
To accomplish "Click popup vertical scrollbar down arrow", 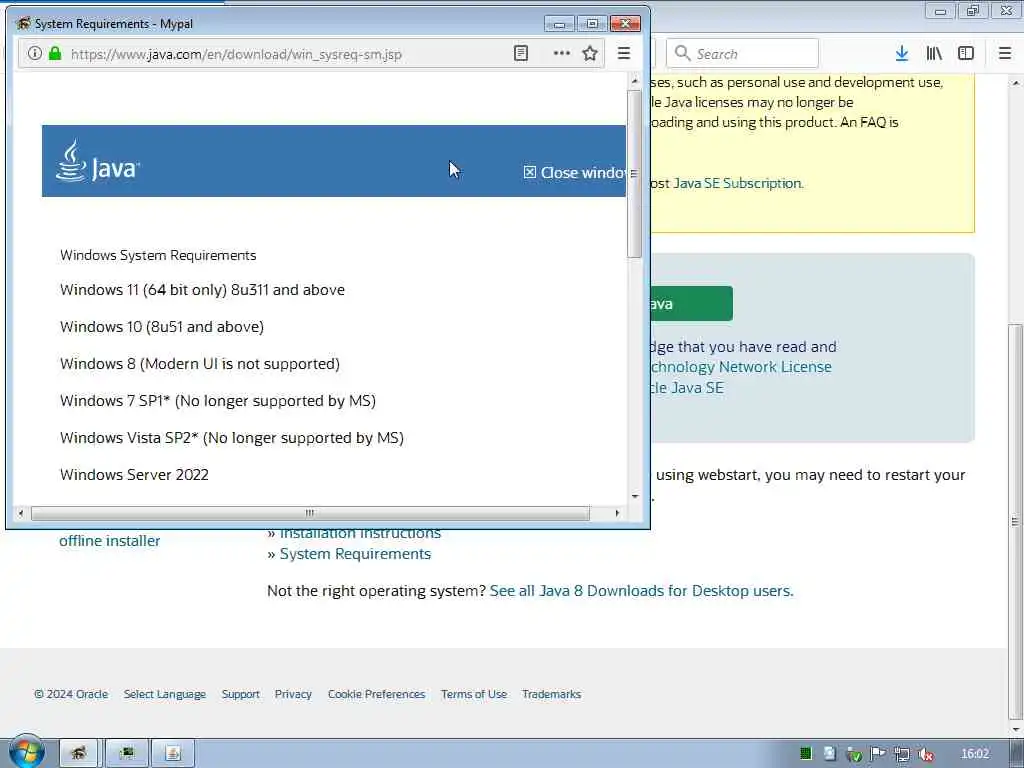I will (635, 496).
